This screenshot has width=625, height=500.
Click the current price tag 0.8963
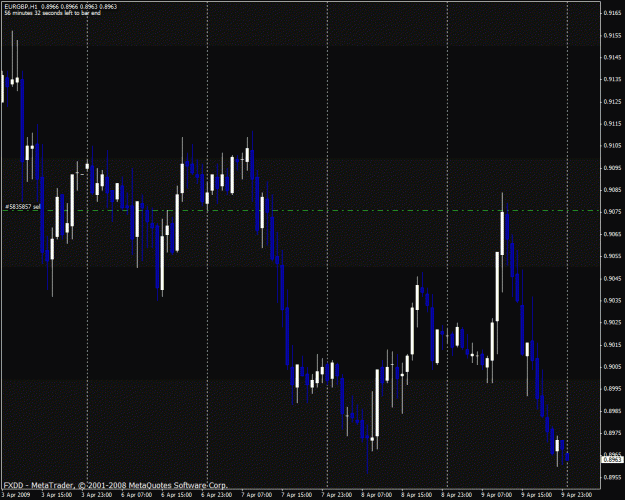[612, 459]
